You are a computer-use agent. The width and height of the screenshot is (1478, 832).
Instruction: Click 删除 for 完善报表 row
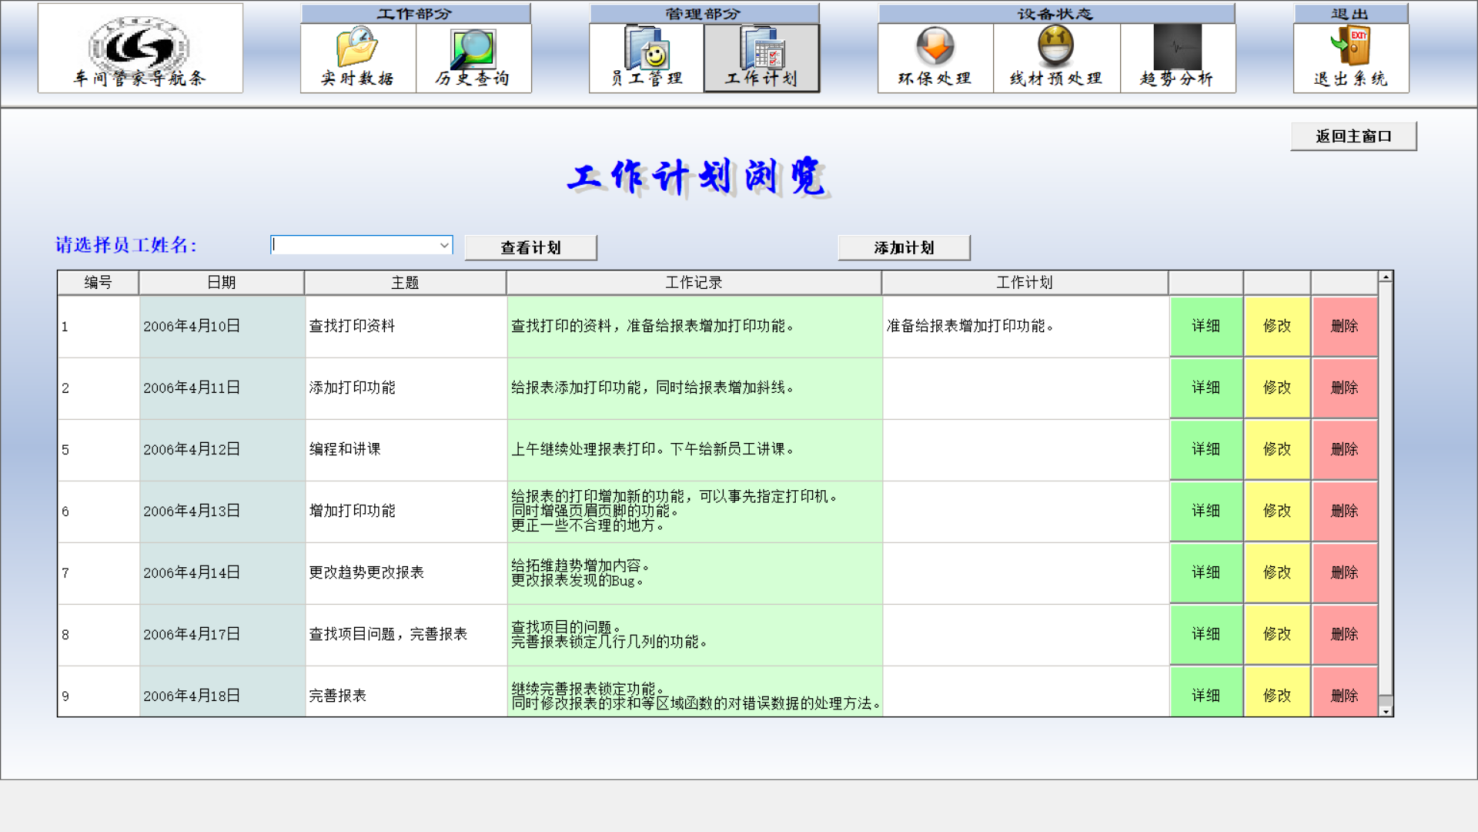click(x=1345, y=692)
